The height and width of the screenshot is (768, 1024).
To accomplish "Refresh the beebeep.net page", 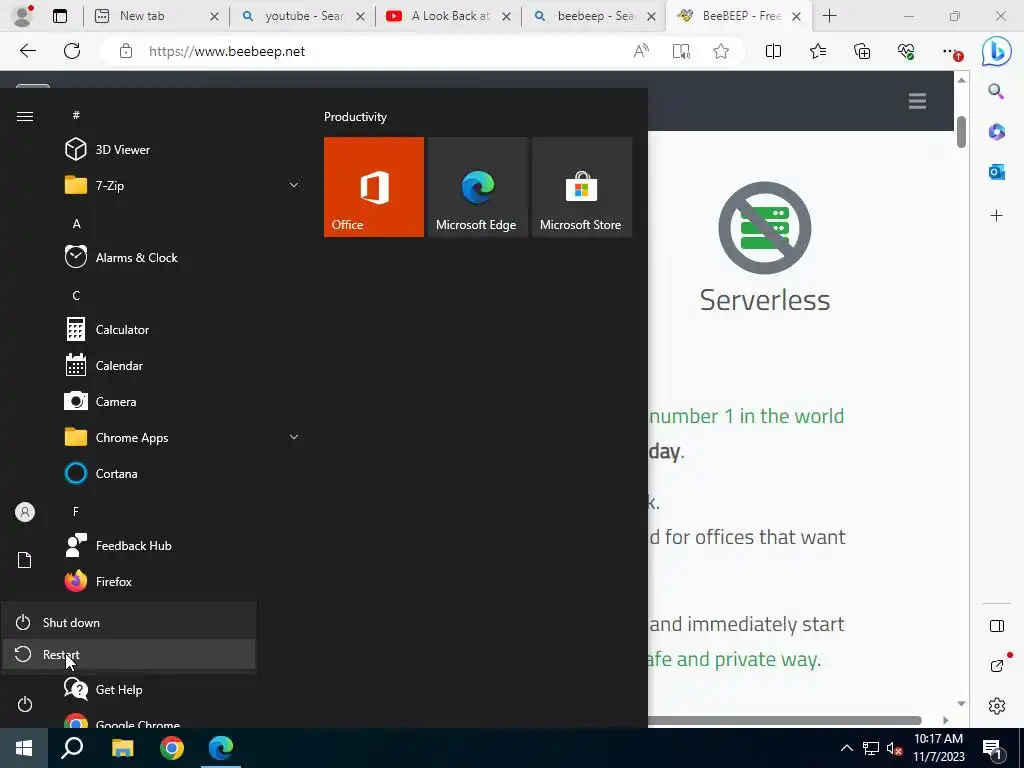I will click(72, 51).
